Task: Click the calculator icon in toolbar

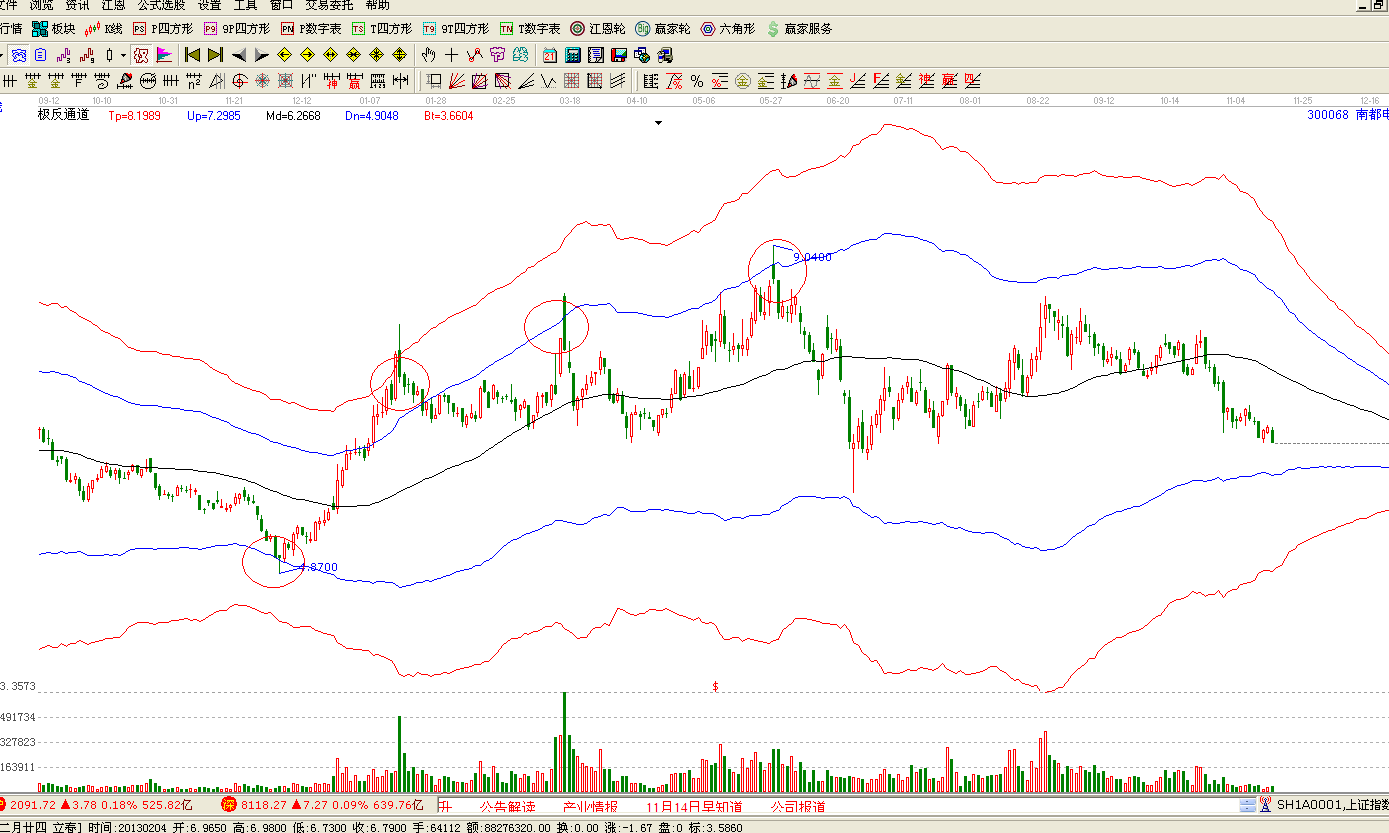Action: [x=573, y=55]
